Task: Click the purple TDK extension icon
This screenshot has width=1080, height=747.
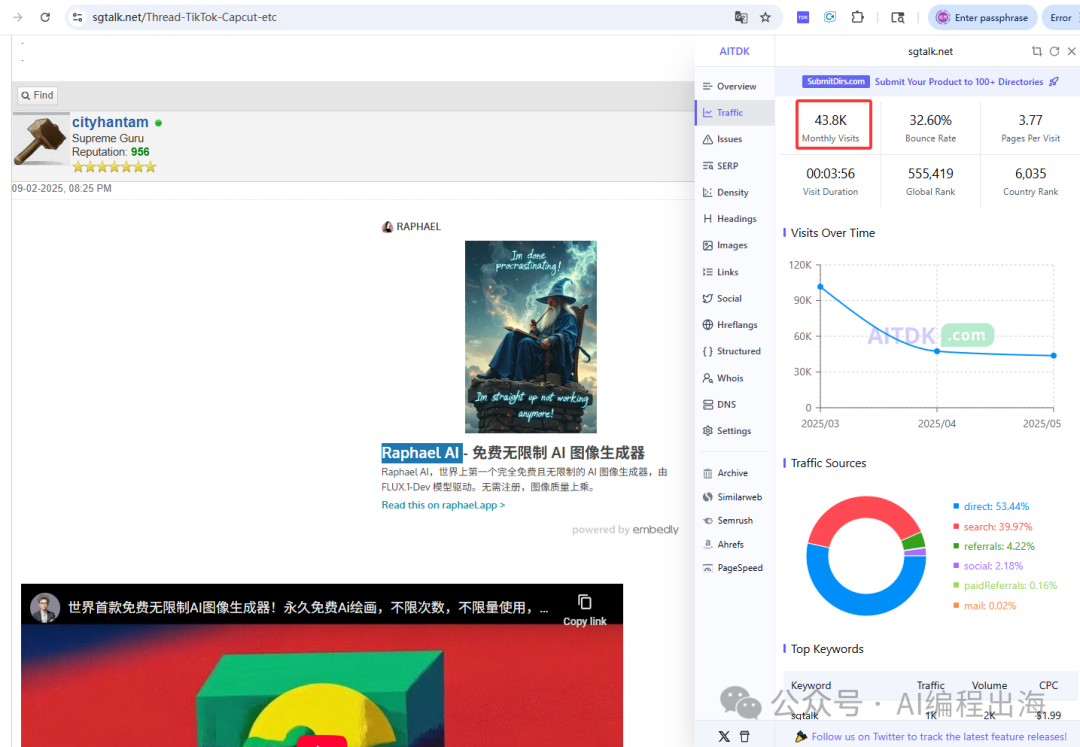Action: coord(803,17)
